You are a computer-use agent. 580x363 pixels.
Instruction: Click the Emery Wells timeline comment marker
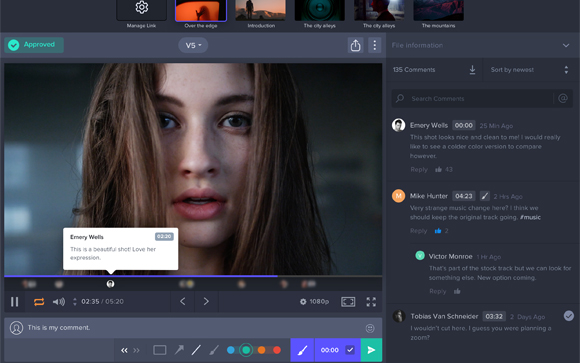(110, 284)
